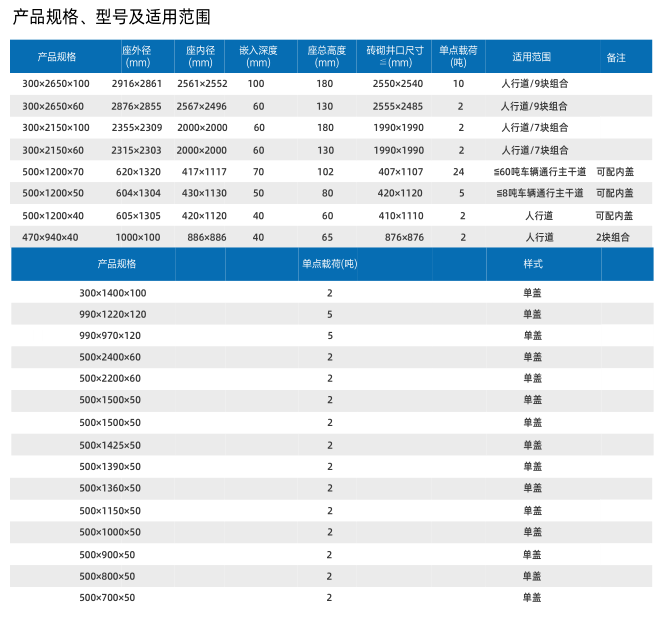Select the 2块组合 remark cell
The width and height of the screenshot is (664, 625).
tap(615, 237)
